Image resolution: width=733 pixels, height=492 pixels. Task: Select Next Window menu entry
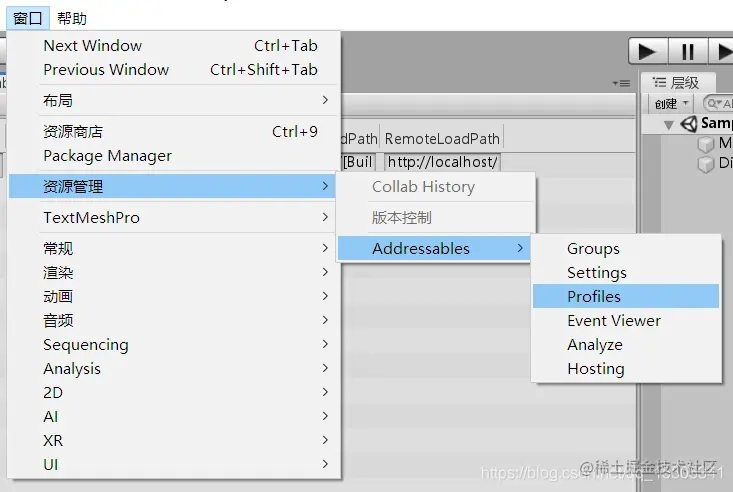pyautogui.click(x=174, y=46)
